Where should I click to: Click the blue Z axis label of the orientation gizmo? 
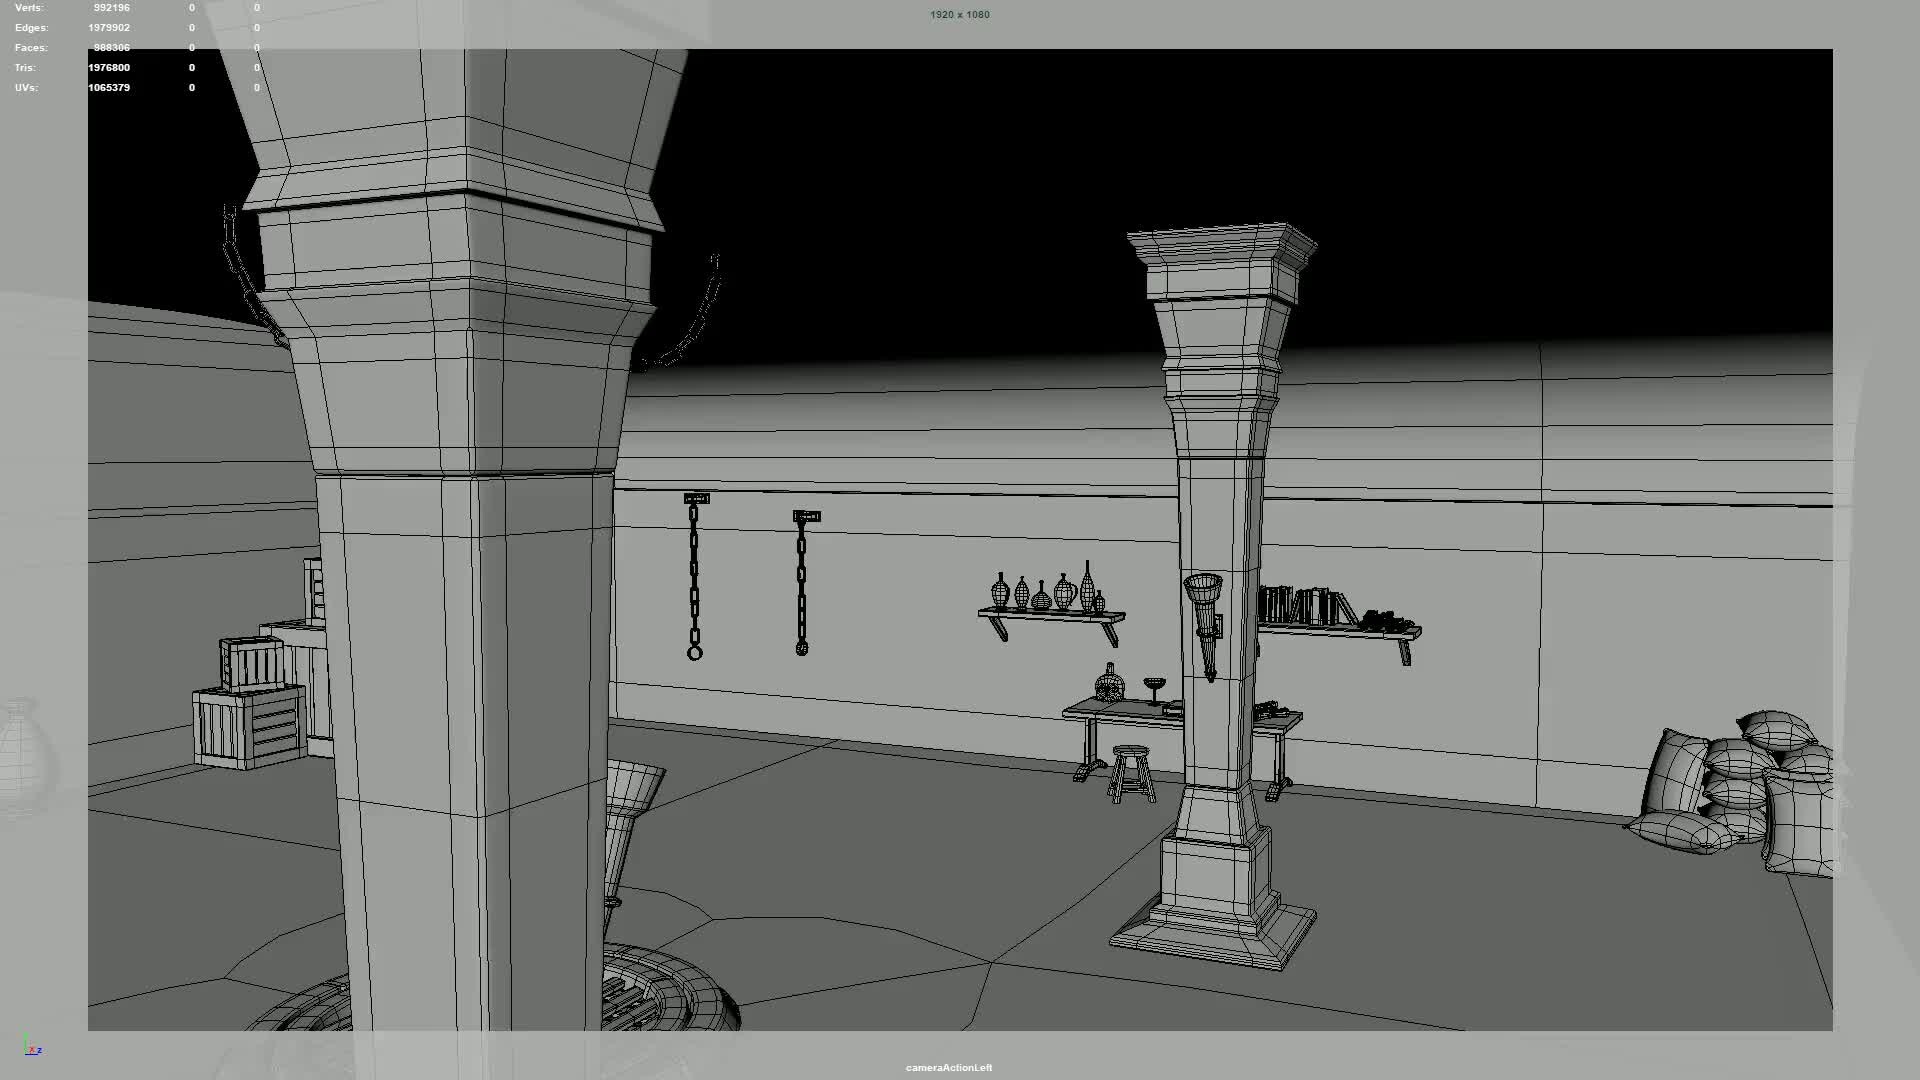[40, 1051]
